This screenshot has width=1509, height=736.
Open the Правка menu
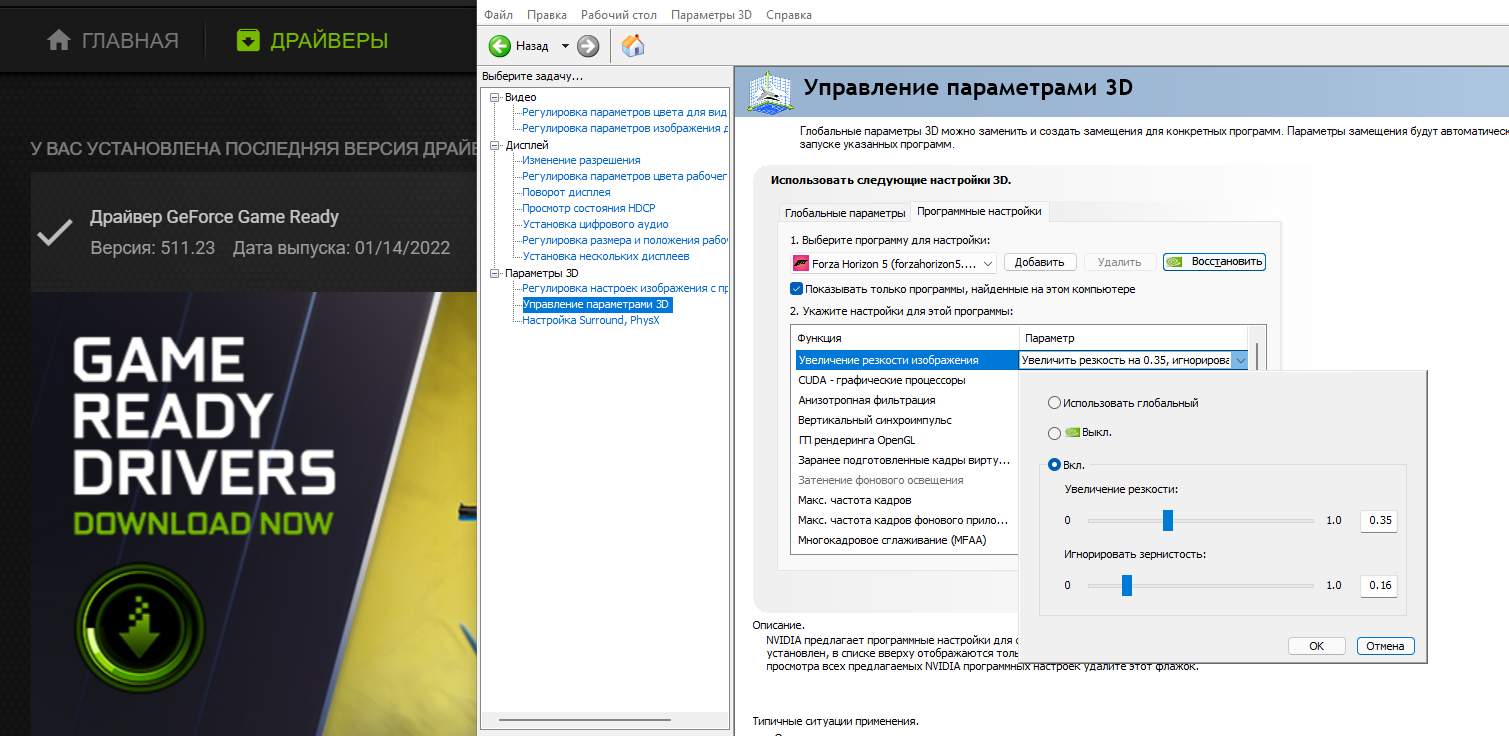[x=546, y=15]
